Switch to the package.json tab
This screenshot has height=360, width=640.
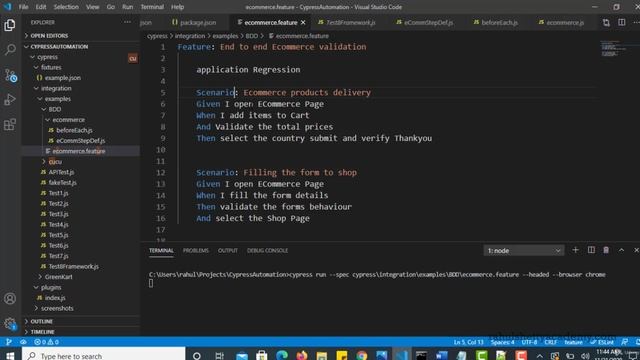[x=194, y=22]
